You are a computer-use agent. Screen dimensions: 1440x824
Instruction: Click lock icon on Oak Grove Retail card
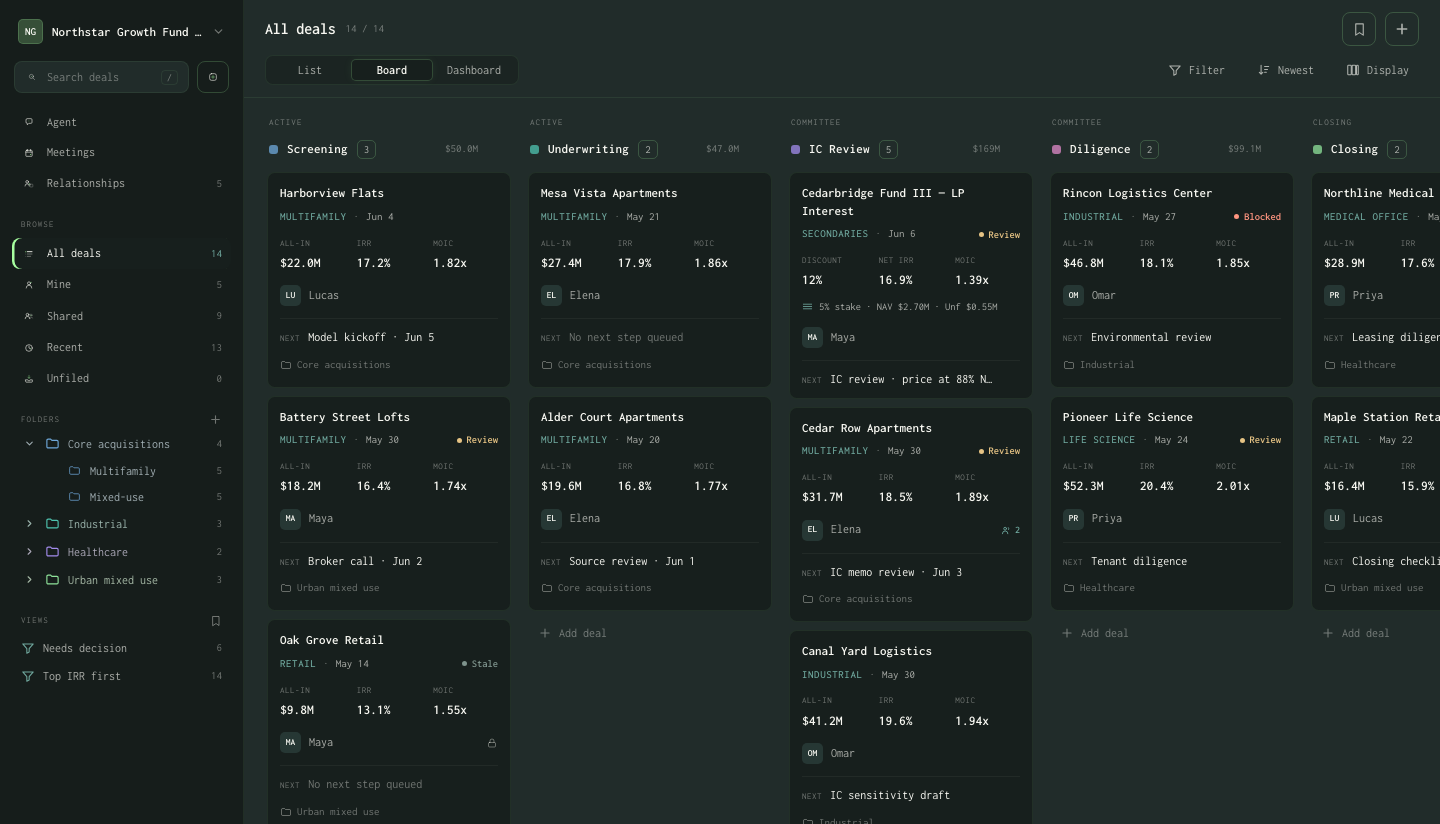pos(491,743)
